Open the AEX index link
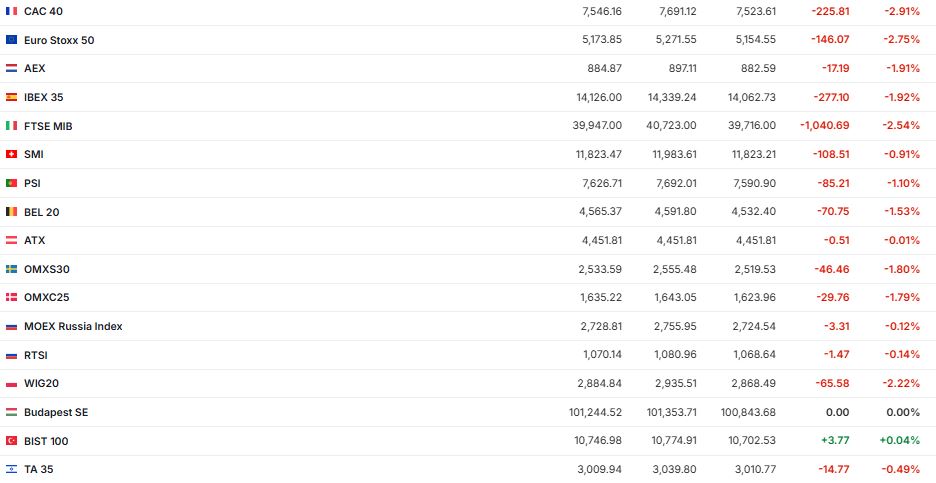This screenshot has width=936, height=483. pyautogui.click(x=34, y=69)
